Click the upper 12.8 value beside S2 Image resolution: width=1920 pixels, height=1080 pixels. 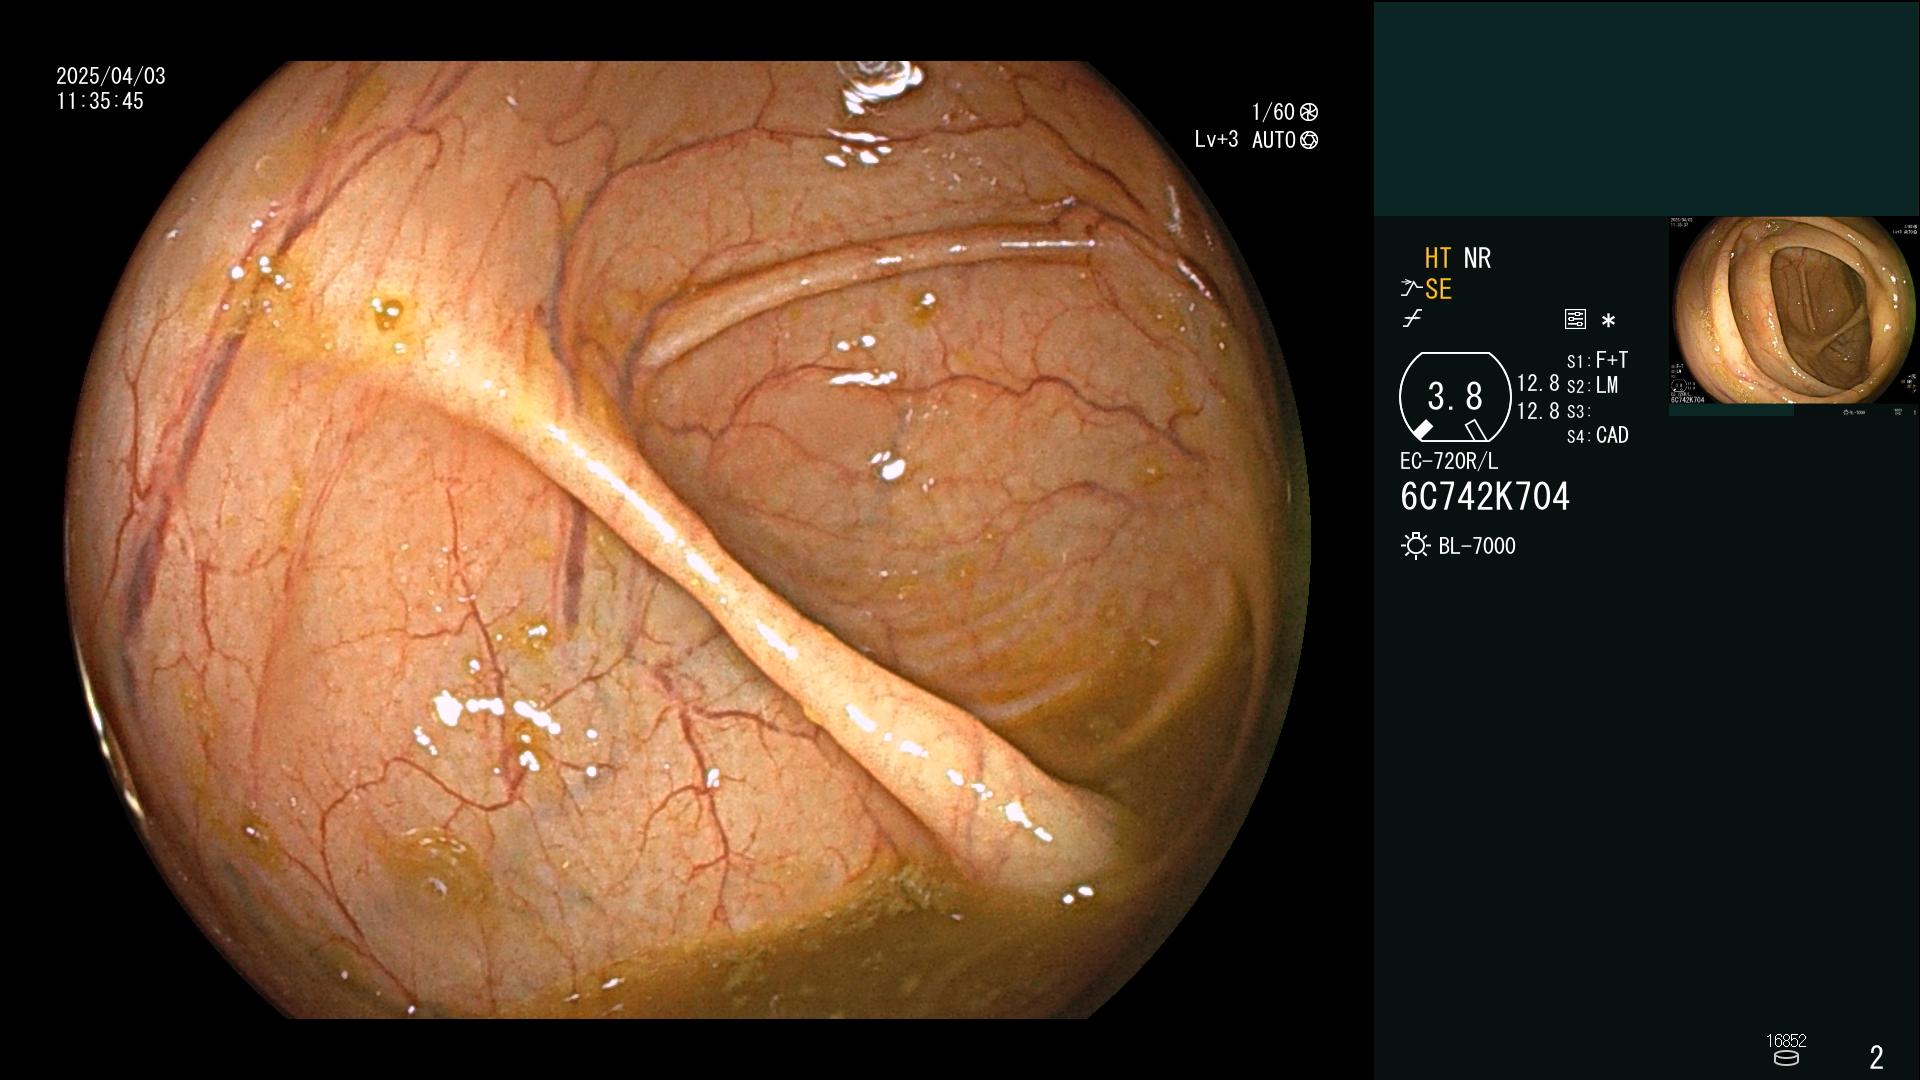(1538, 384)
